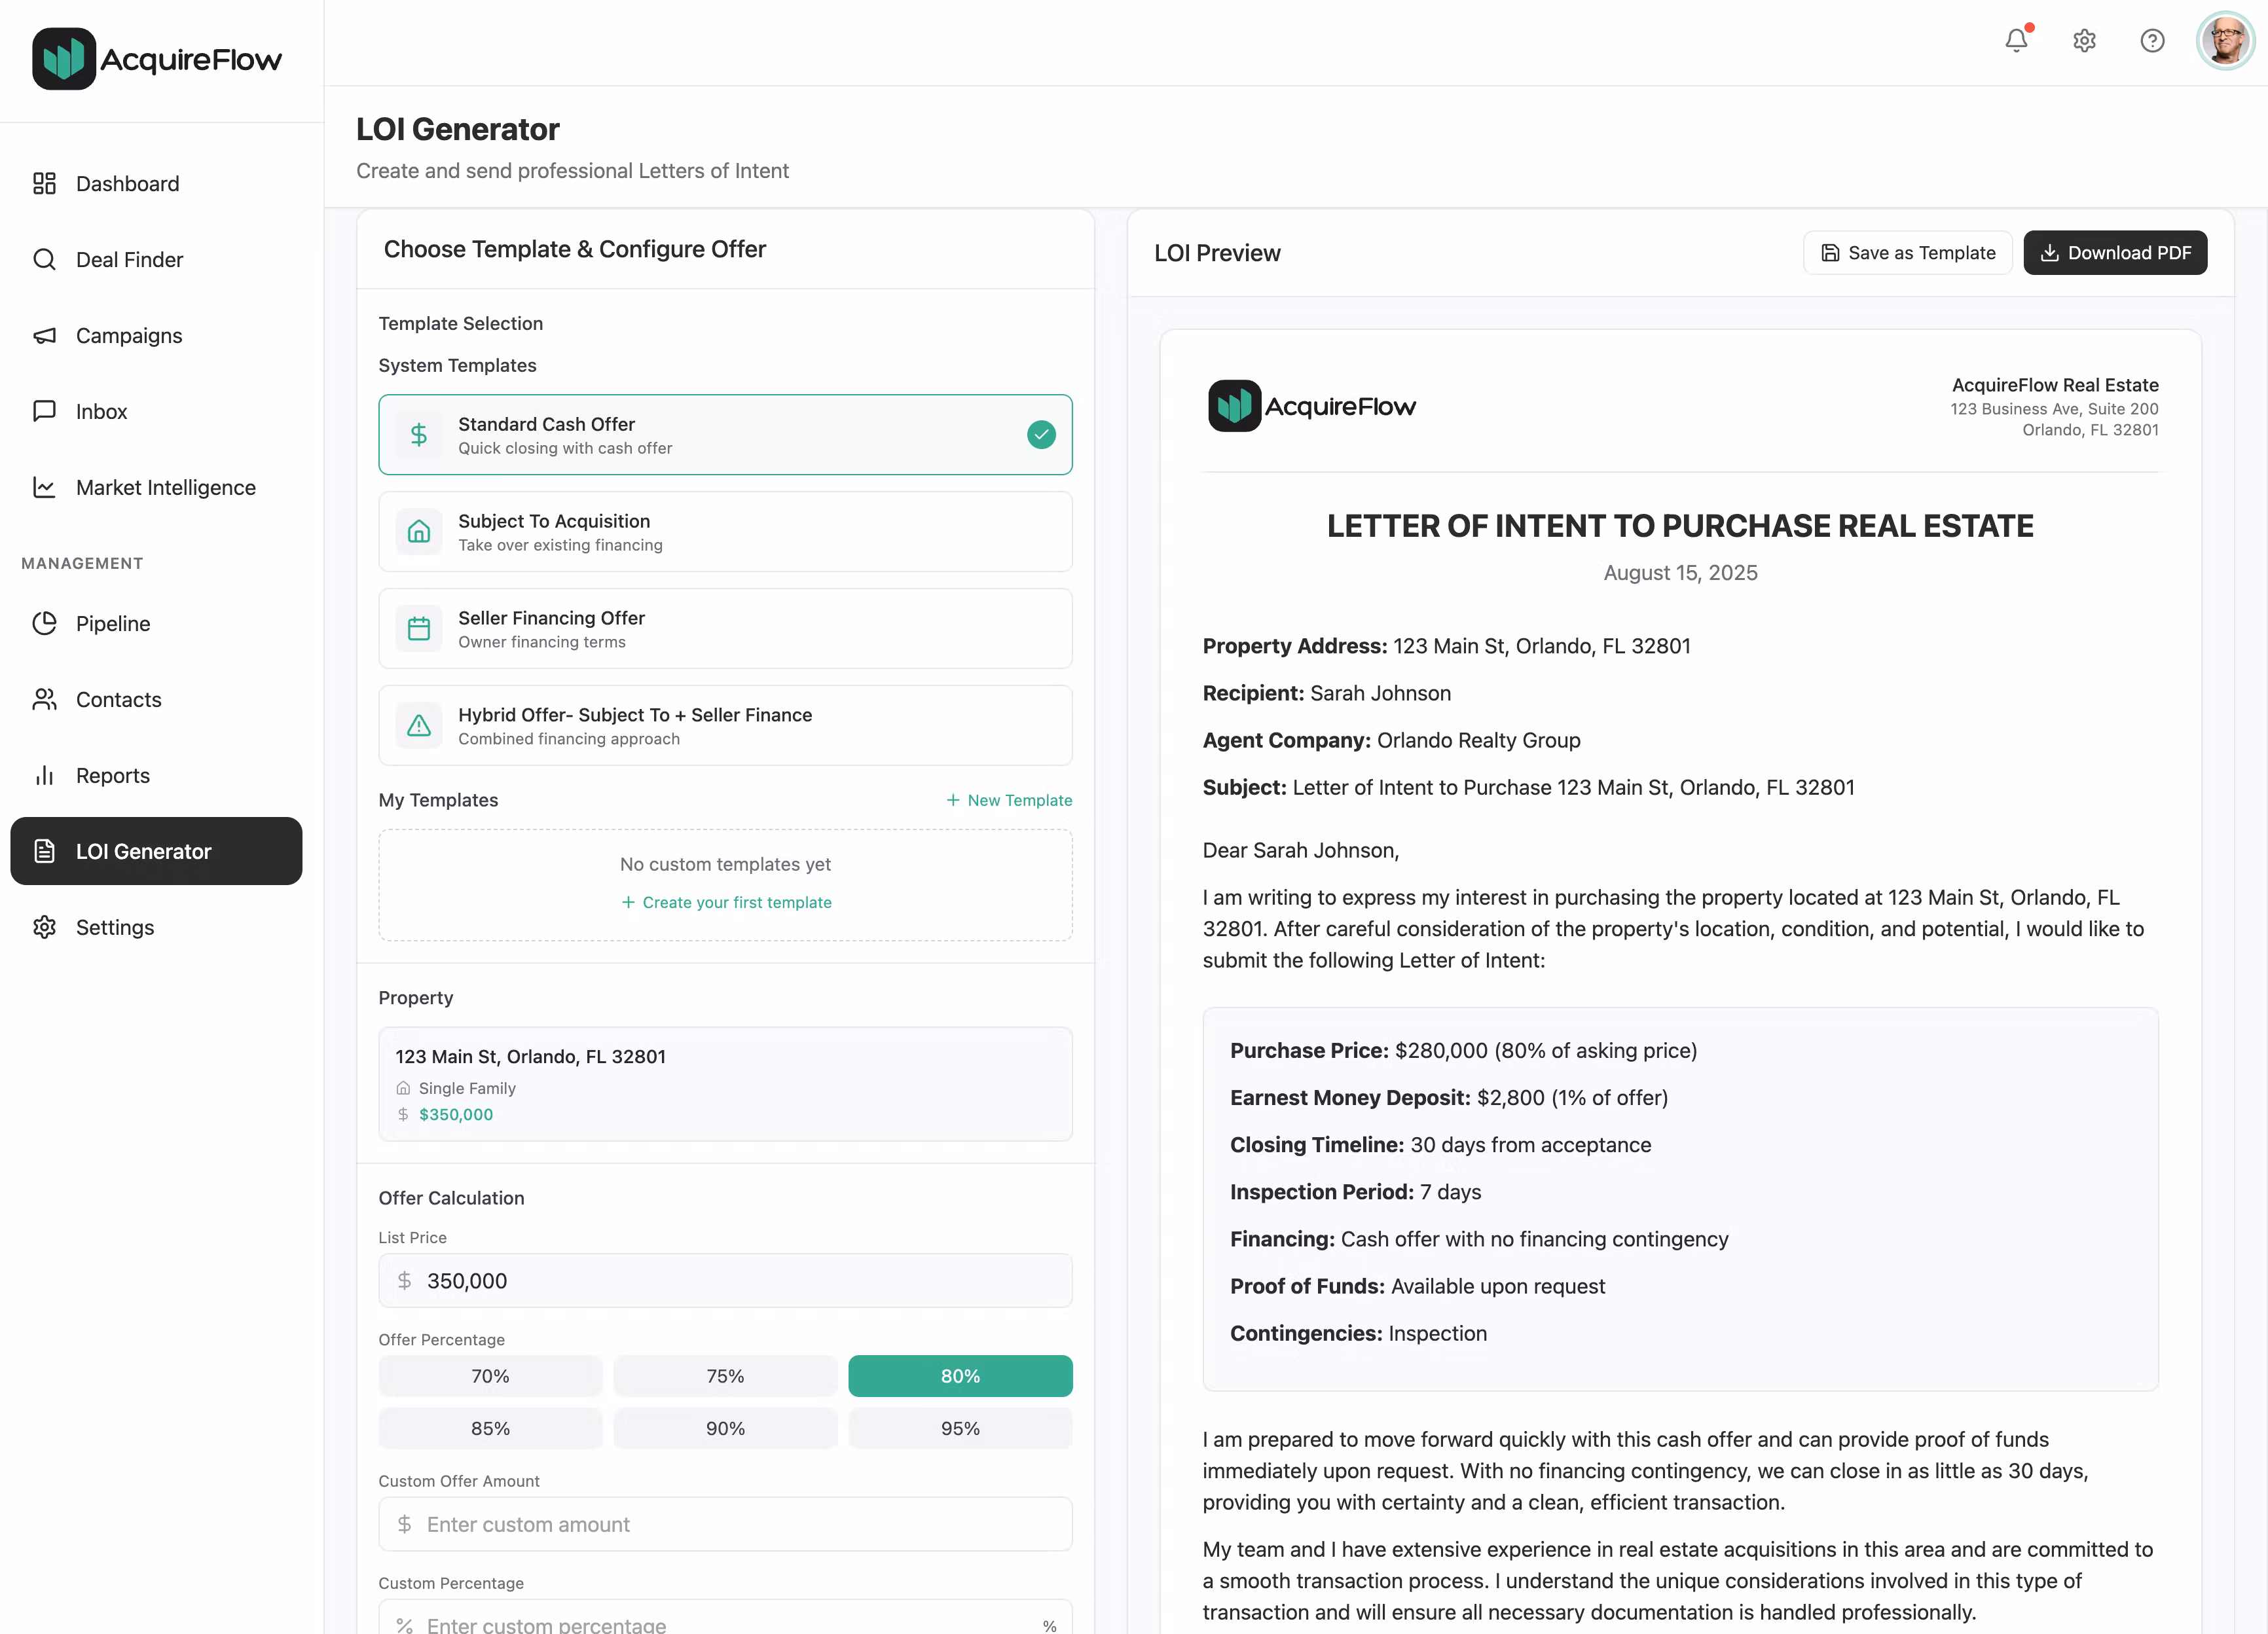Open the Inbox menu item
The height and width of the screenshot is (1634, 2268).
pos(102,412)
